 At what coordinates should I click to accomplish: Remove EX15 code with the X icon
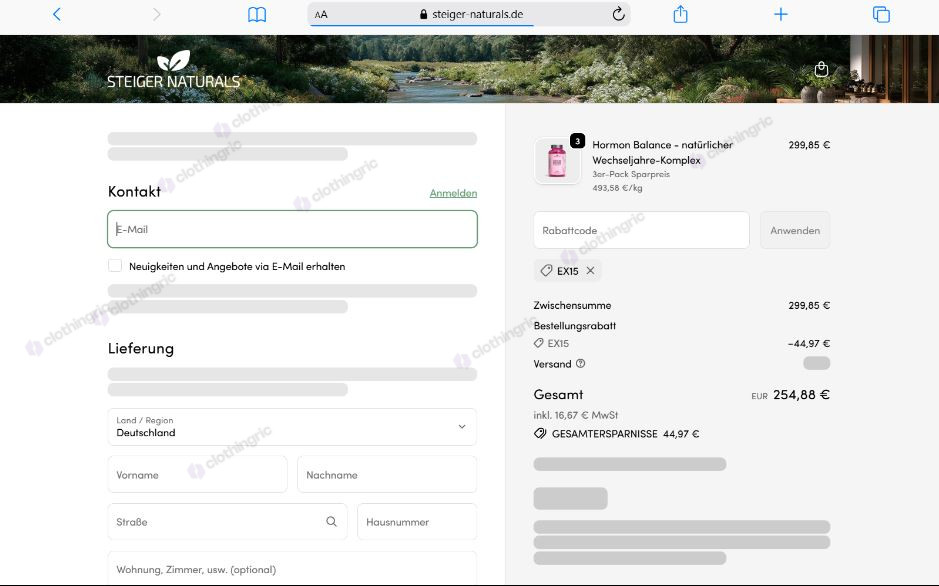point(590,271)
